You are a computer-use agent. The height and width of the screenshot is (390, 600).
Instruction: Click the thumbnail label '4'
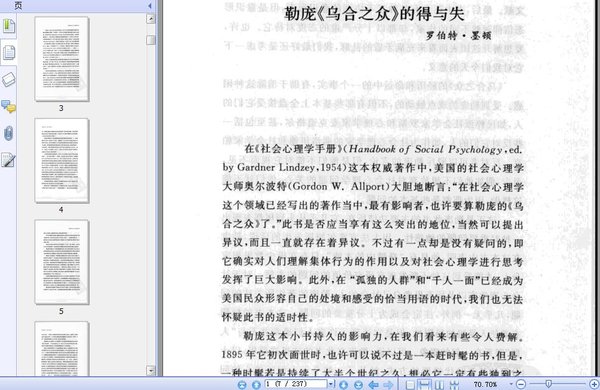point(61,210)
